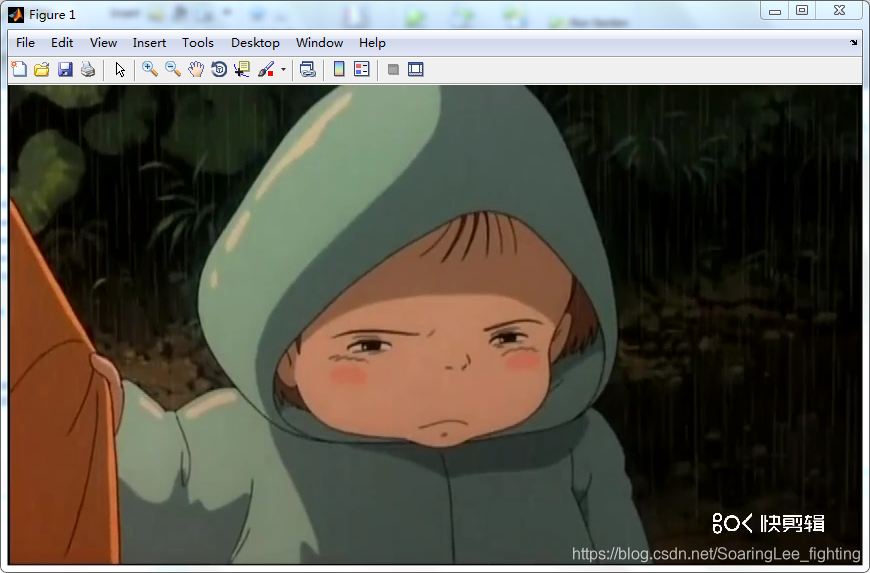Maximize the Figure 1 window
Image resolution: width=870 pixels, height=573 pixels.
802,11
